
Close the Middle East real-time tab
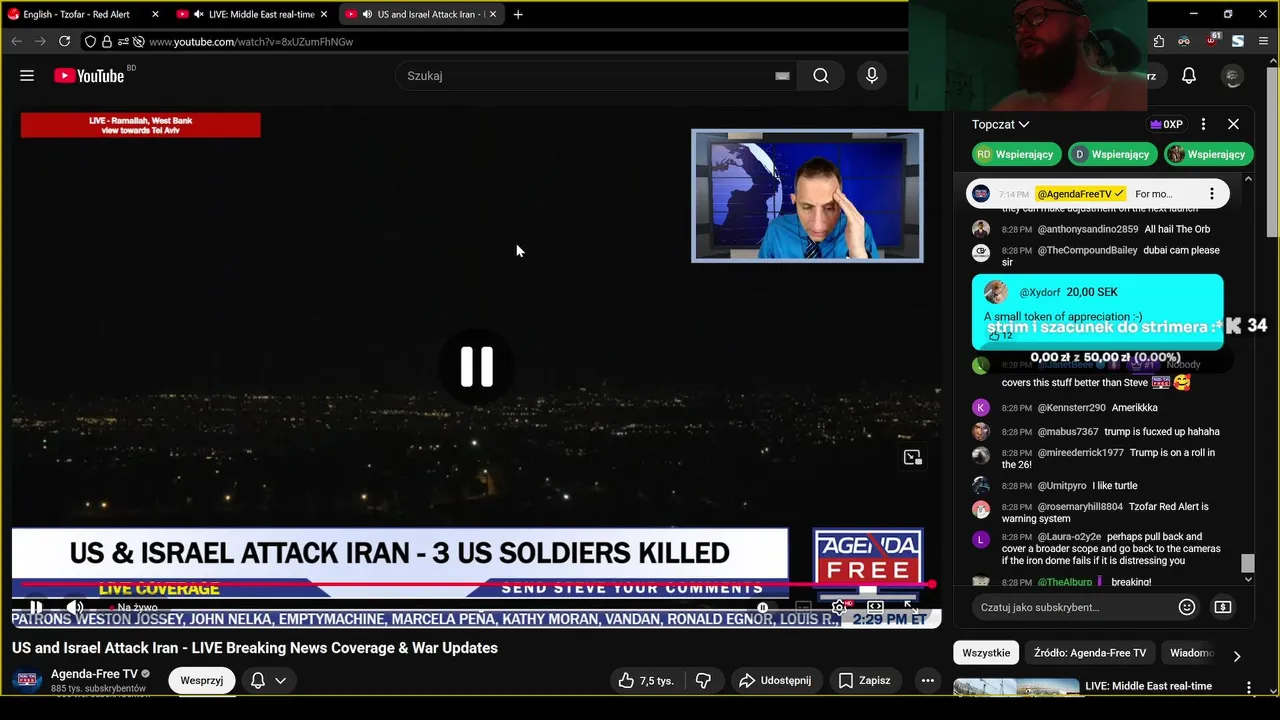tap(324, 14)
